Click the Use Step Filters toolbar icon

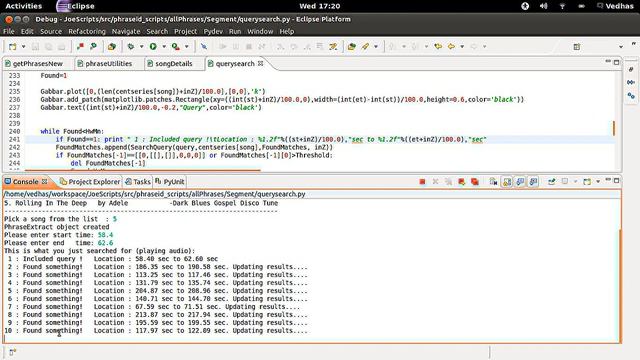pos(333,47)
